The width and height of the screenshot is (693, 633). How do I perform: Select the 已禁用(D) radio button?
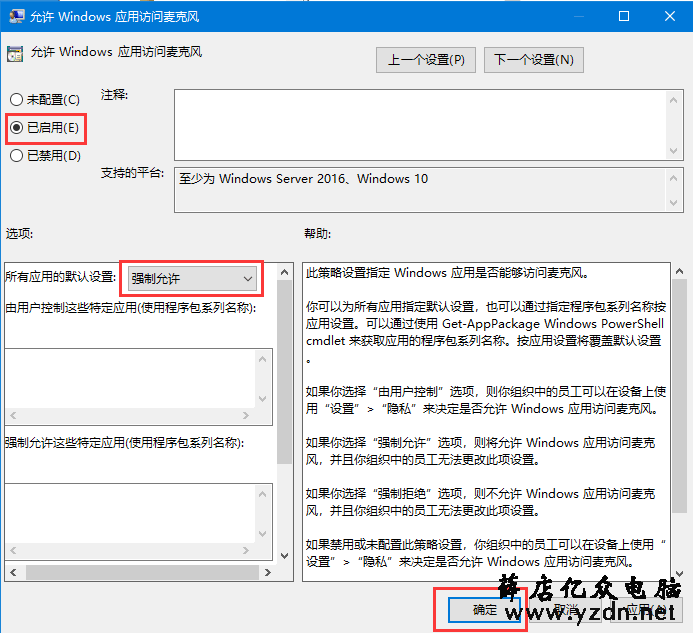coord(45,156)
